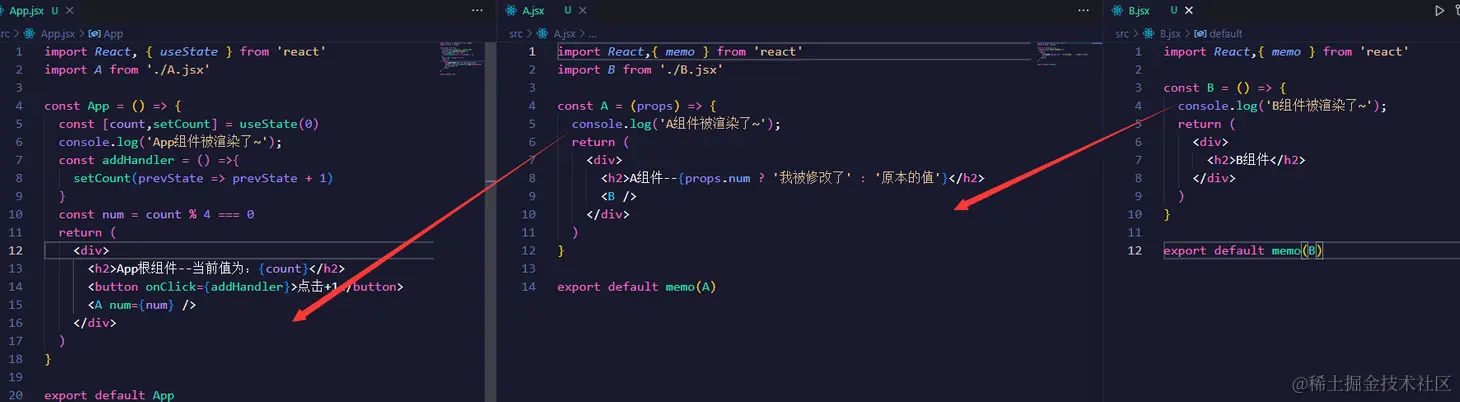Click line number 12 in B.jsx gutter

tap(1135, 250)
